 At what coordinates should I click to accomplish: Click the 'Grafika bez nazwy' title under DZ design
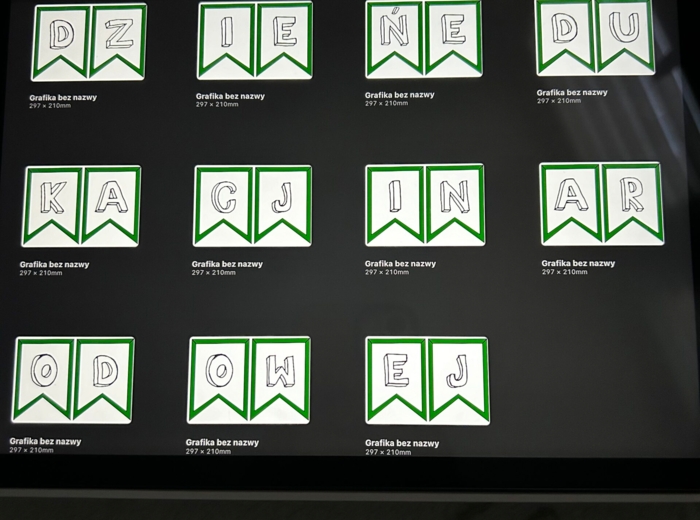(63, 97)
